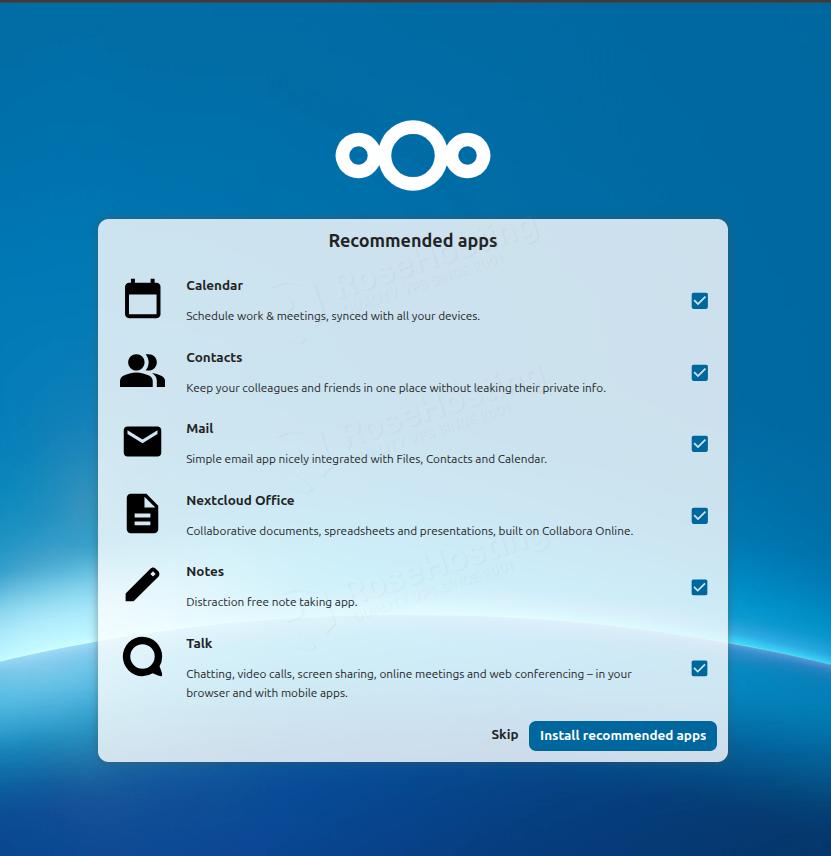The width and height of the screenshot is (831, 856).
Task: Click 'Chatting, video calls, screen sharing' description
Action: pos(408,683)
